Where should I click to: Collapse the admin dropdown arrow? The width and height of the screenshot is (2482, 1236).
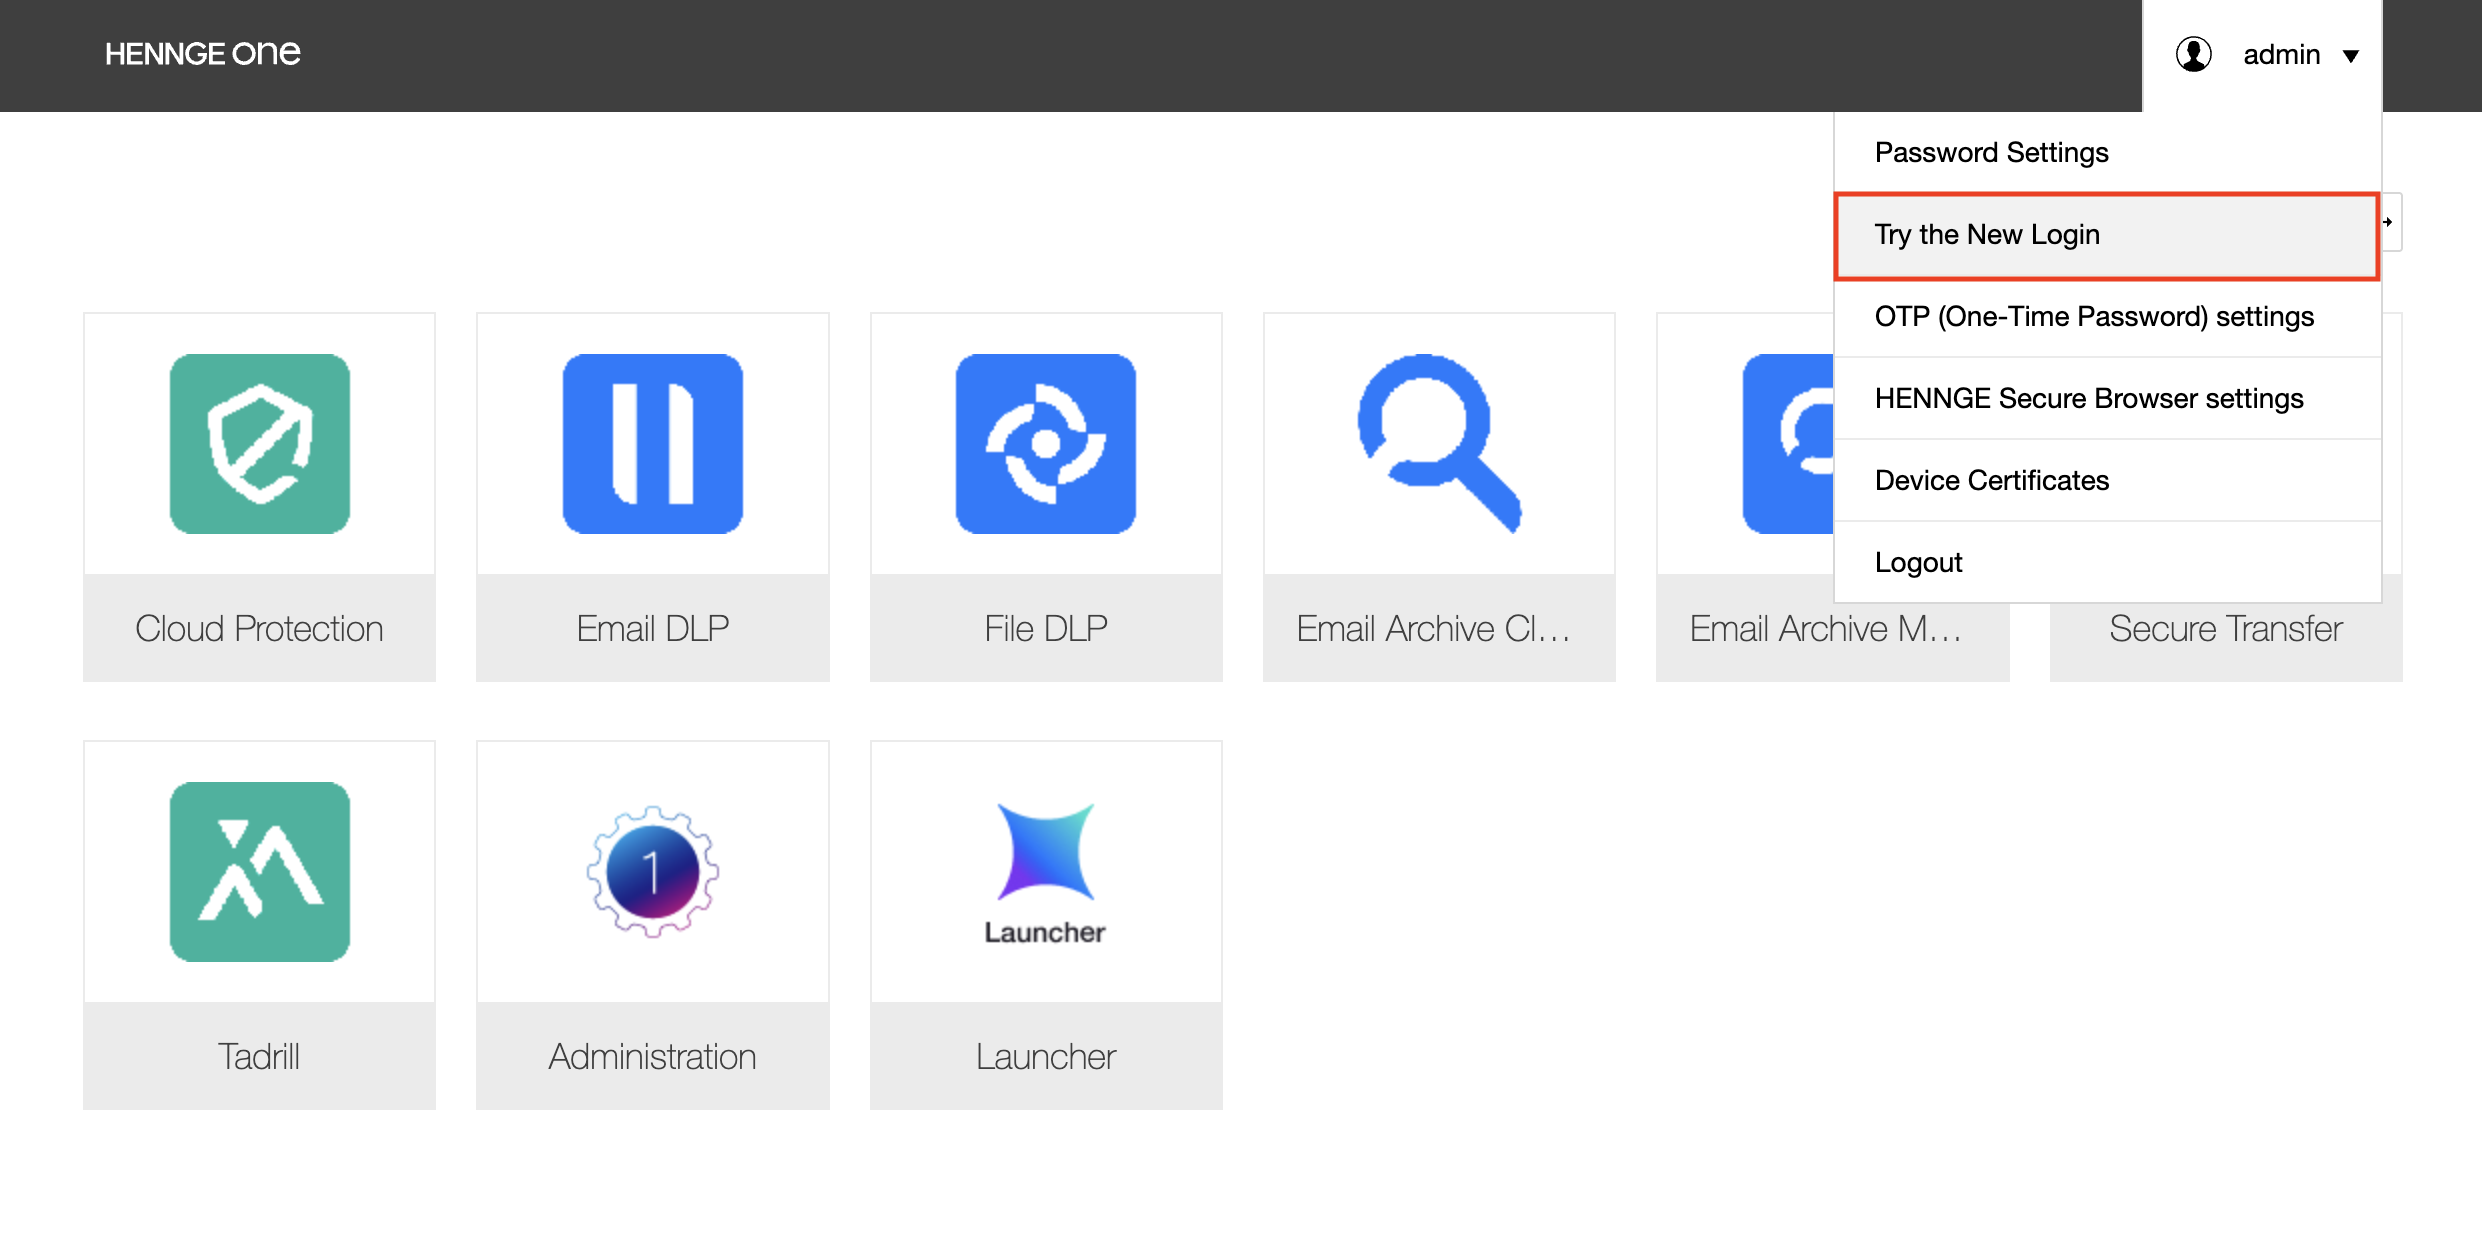(2351, 56)
